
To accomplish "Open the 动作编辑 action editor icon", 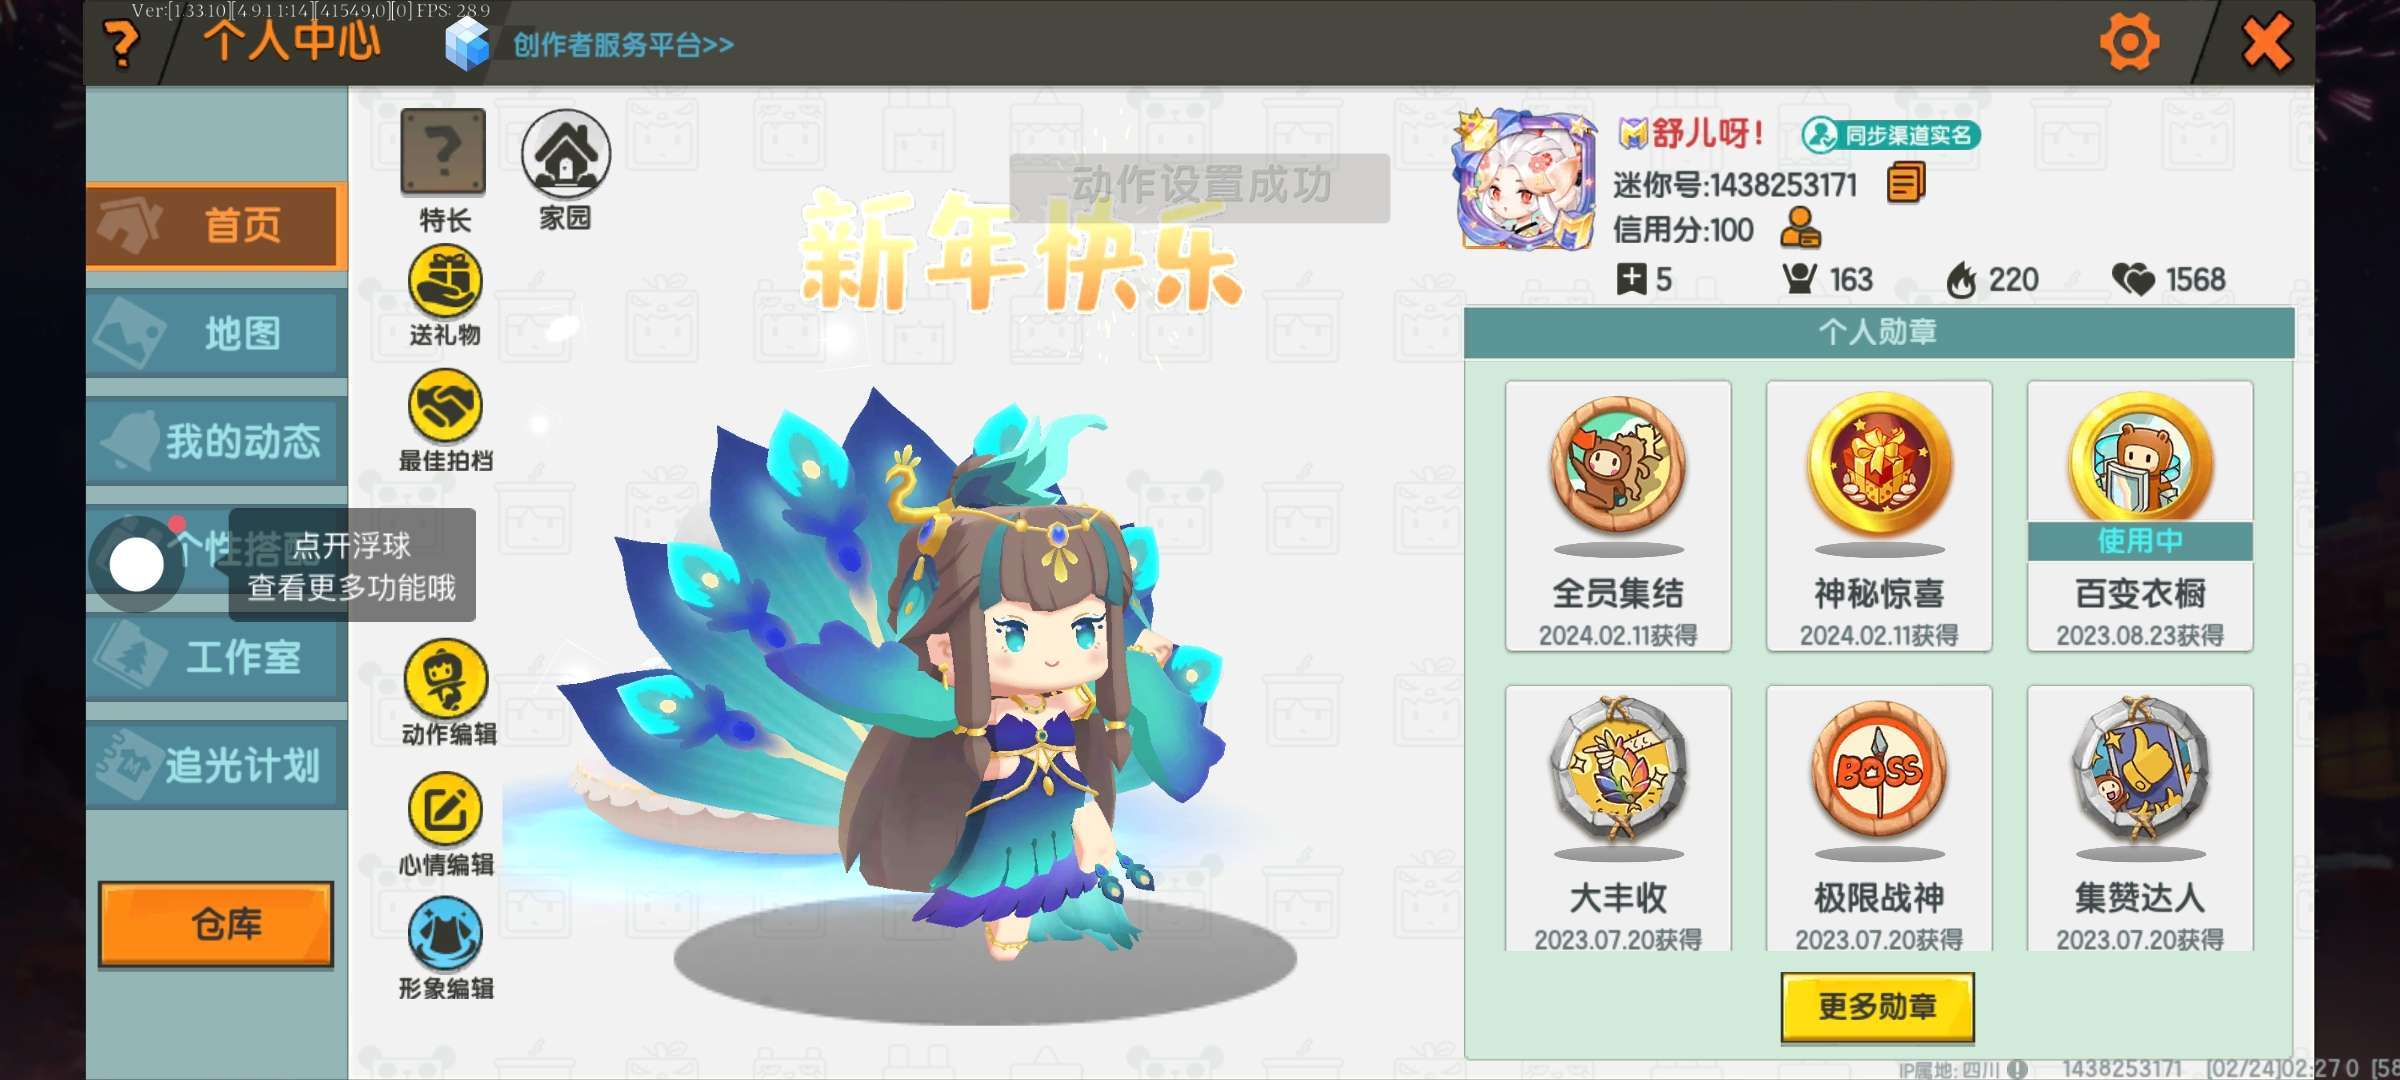I will coord(446,678).
